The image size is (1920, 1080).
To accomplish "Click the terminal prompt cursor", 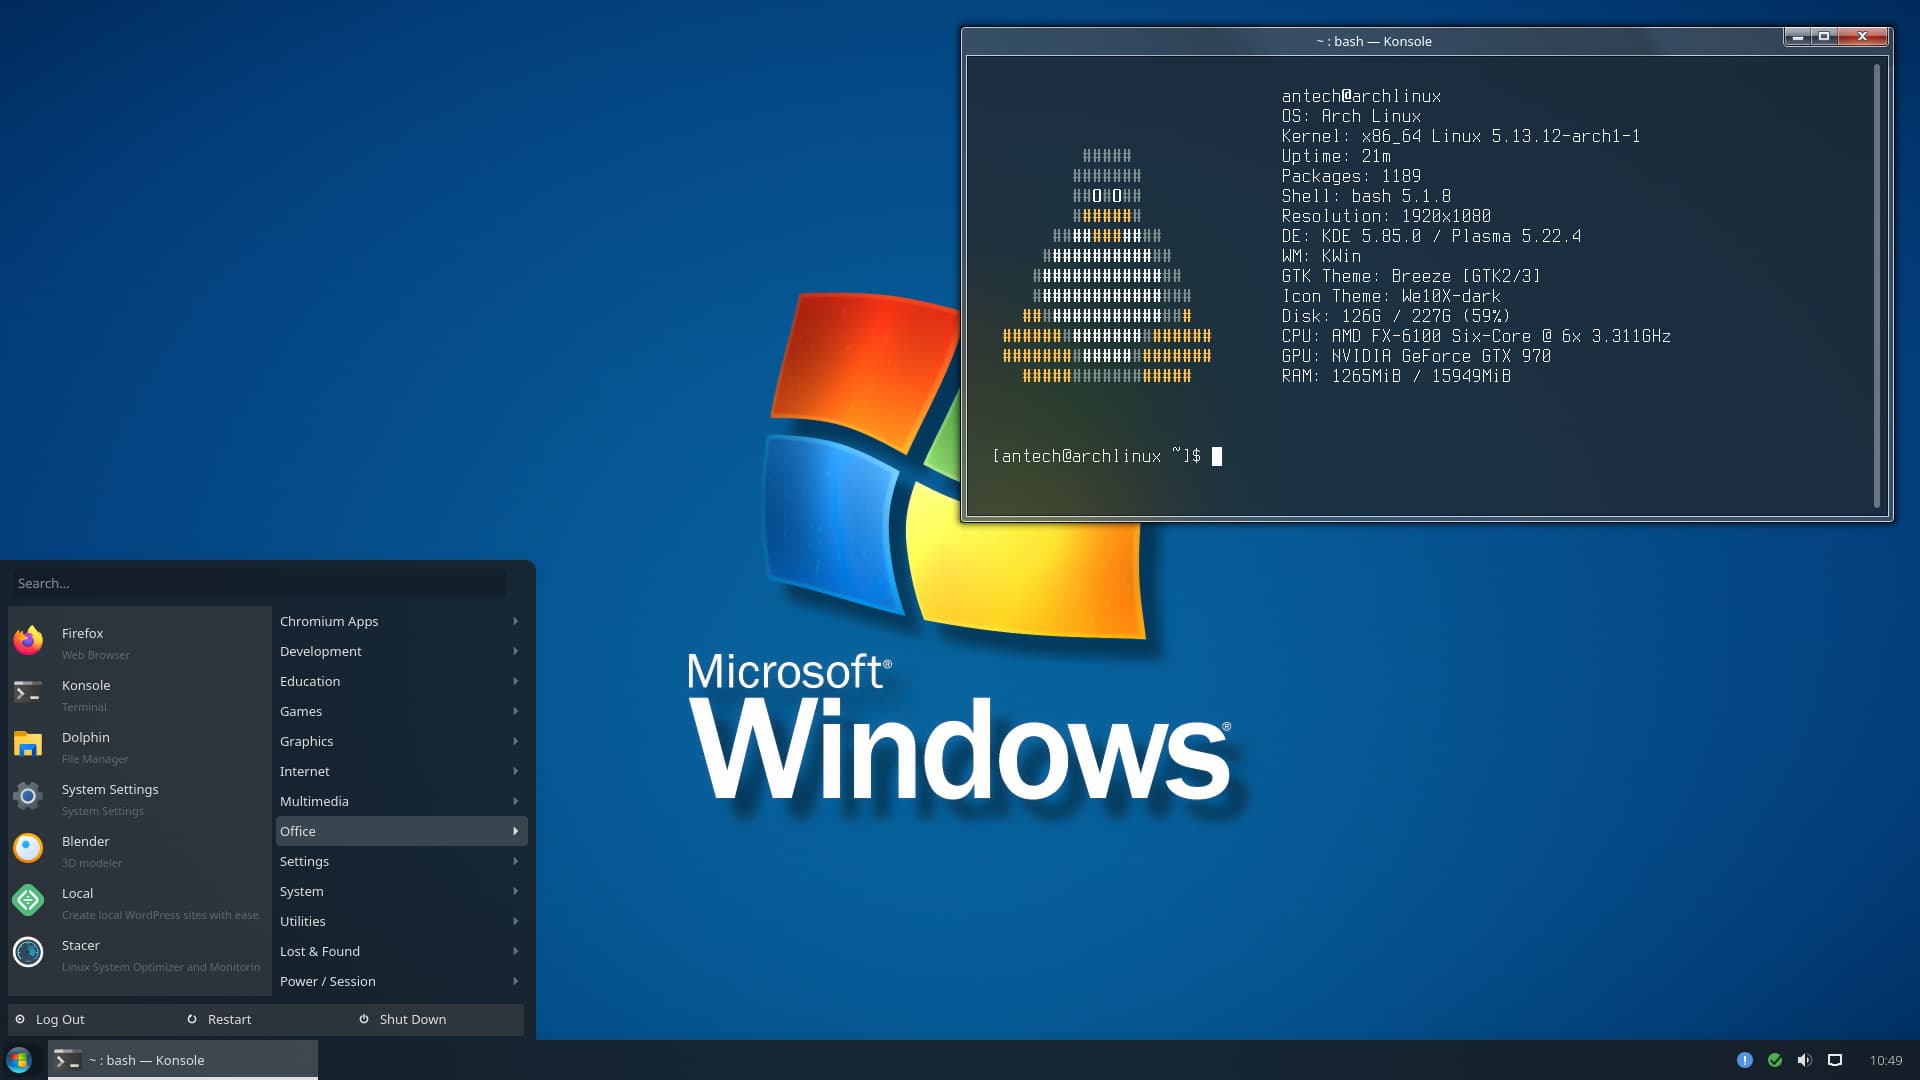I will [x=1217, y=456].
